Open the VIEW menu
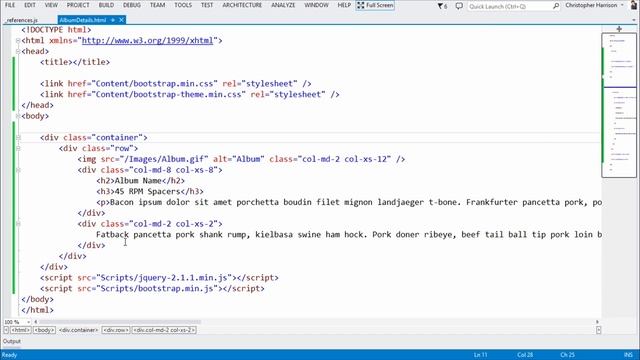This screenshot has width=640, height=360. [51, 5]
